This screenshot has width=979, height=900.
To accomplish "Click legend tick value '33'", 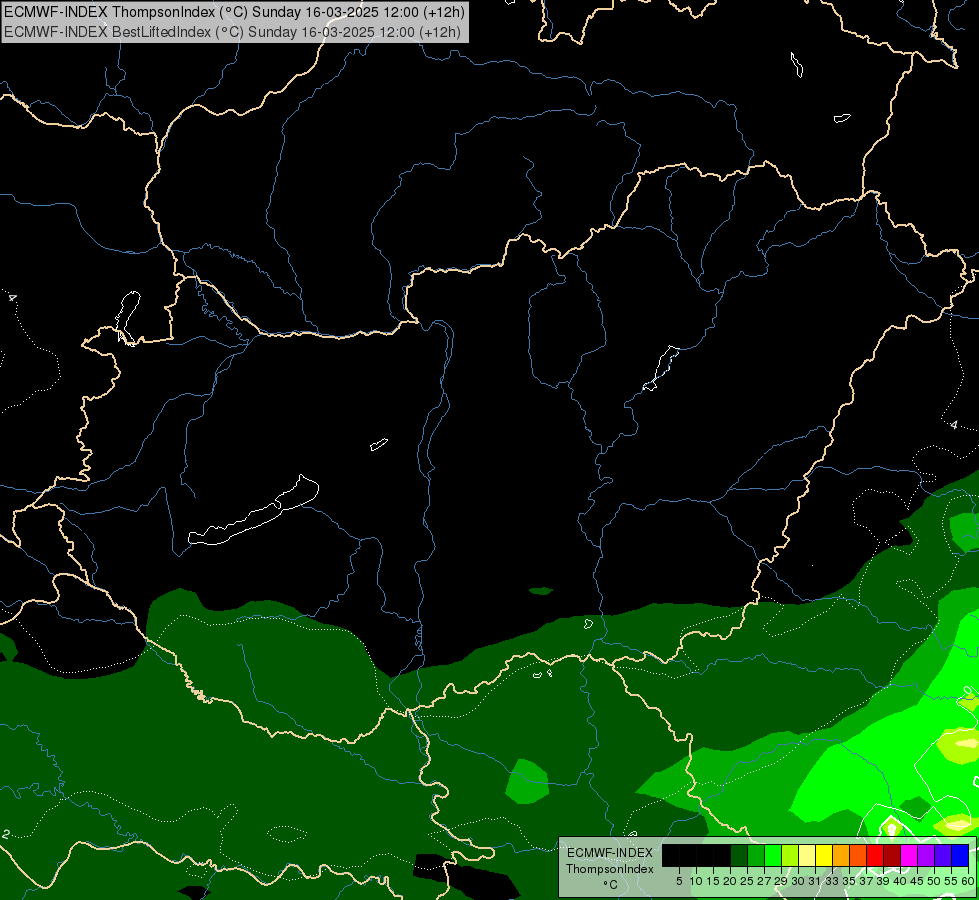I will 832,881.
